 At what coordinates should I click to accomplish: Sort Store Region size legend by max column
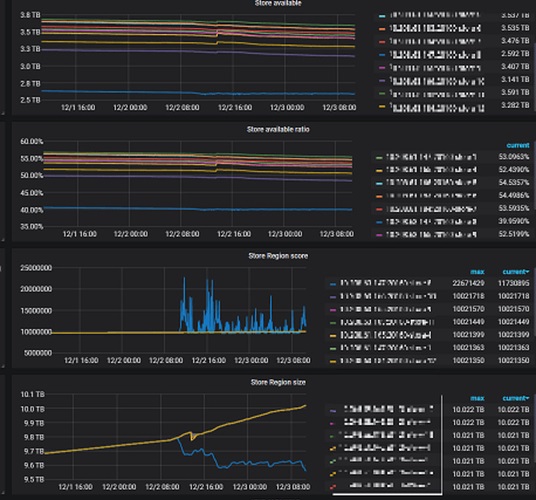tap(477, 398)
